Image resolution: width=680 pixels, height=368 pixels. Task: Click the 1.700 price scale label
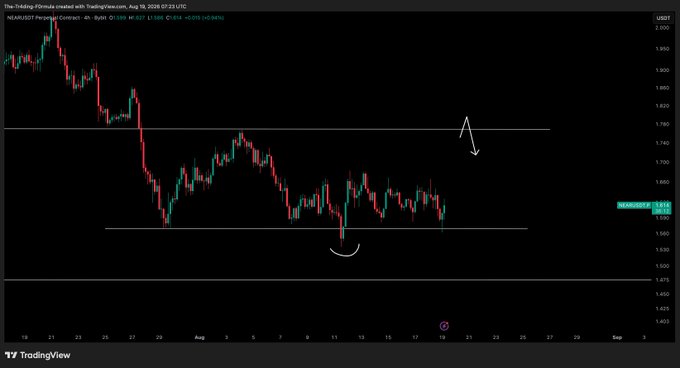click(662, 163)
